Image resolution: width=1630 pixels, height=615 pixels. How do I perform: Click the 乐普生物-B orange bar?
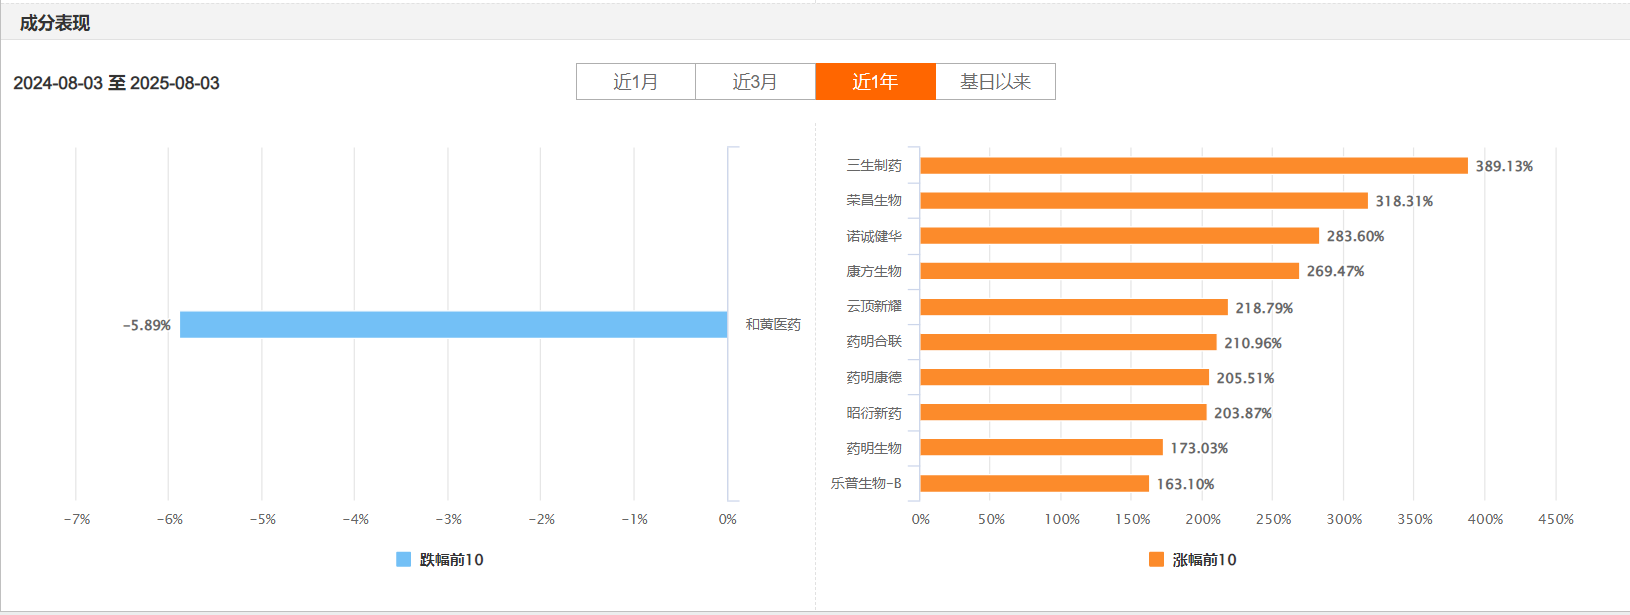pos(1035,484)
